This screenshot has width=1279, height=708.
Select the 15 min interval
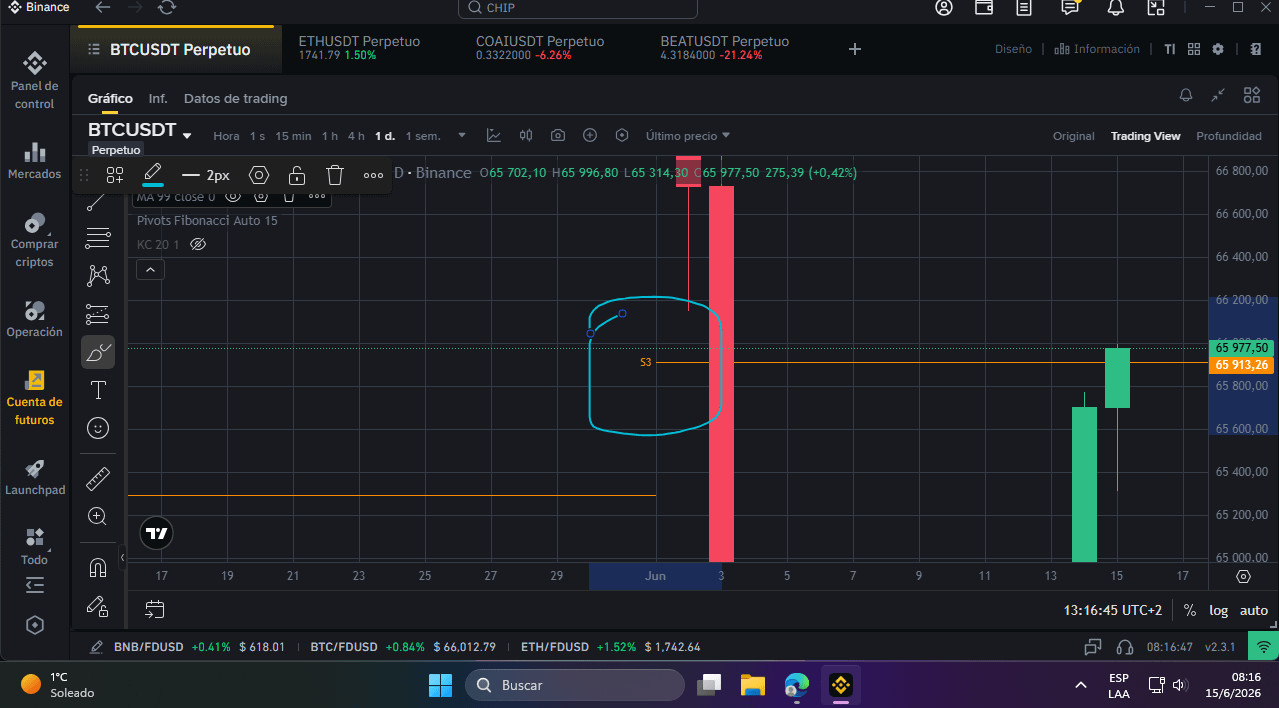coord(293,136)
